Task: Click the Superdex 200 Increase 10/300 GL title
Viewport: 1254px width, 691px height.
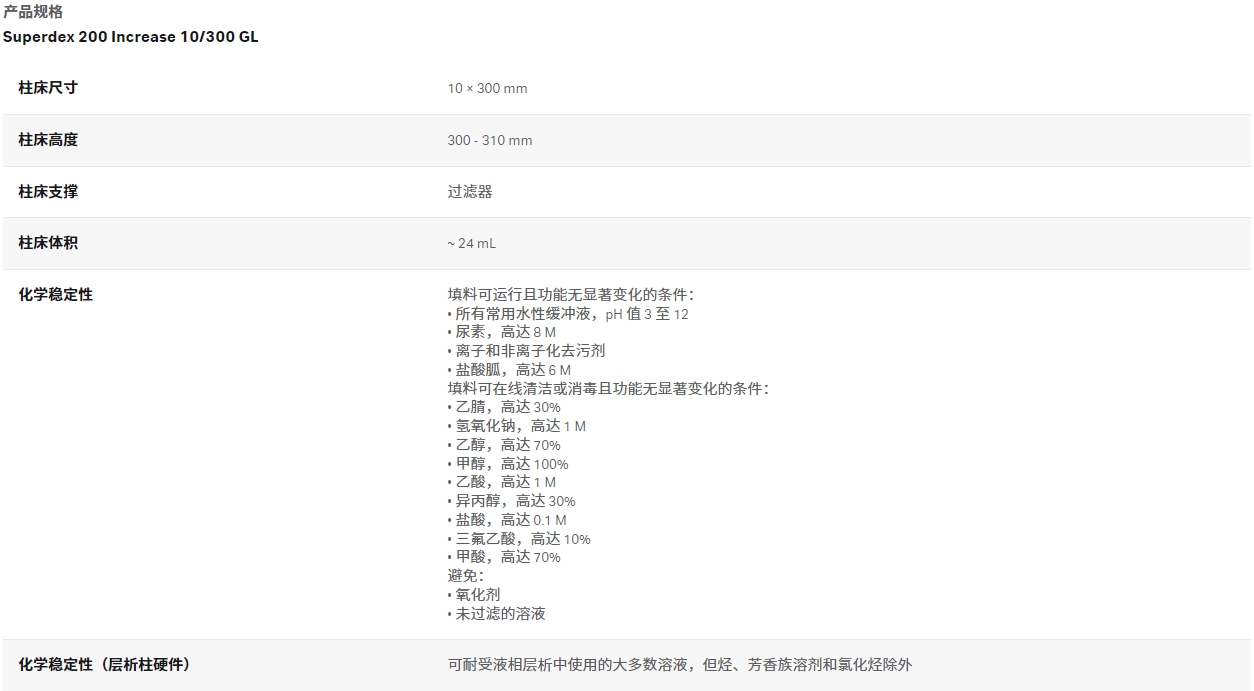Action: [132, 37]
